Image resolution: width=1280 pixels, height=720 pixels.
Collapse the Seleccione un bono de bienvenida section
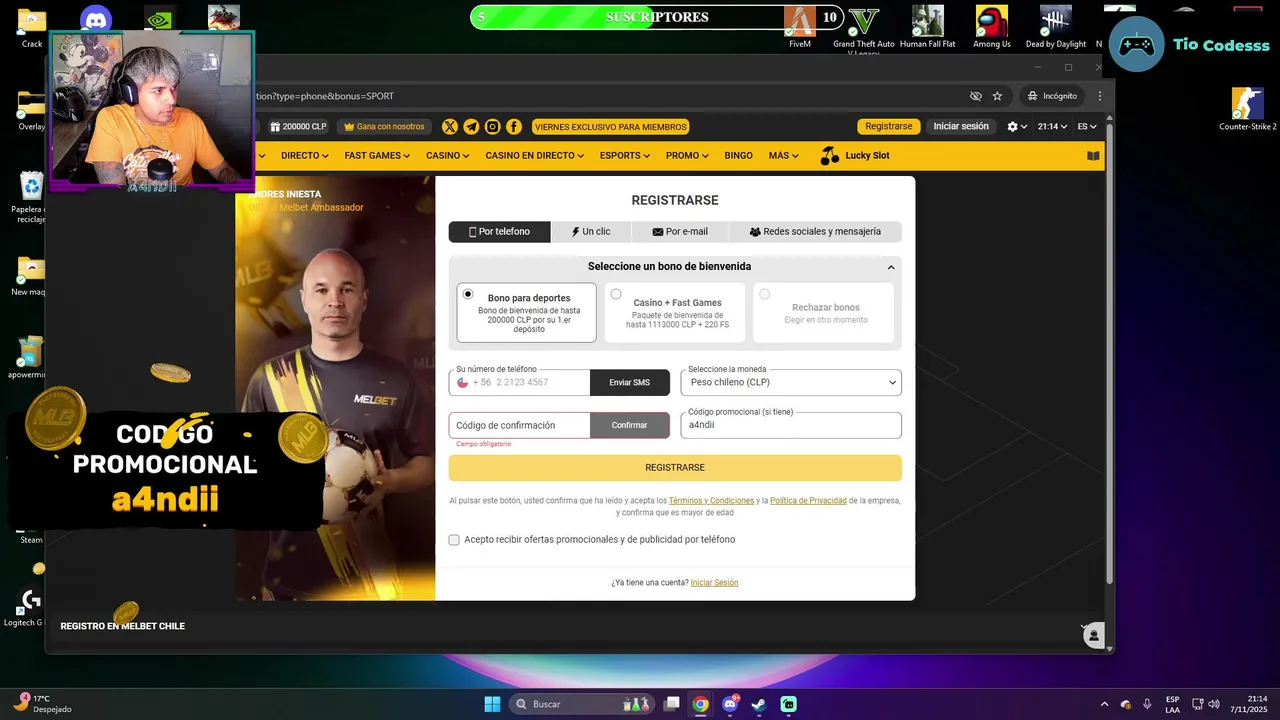tap(891, 267)
